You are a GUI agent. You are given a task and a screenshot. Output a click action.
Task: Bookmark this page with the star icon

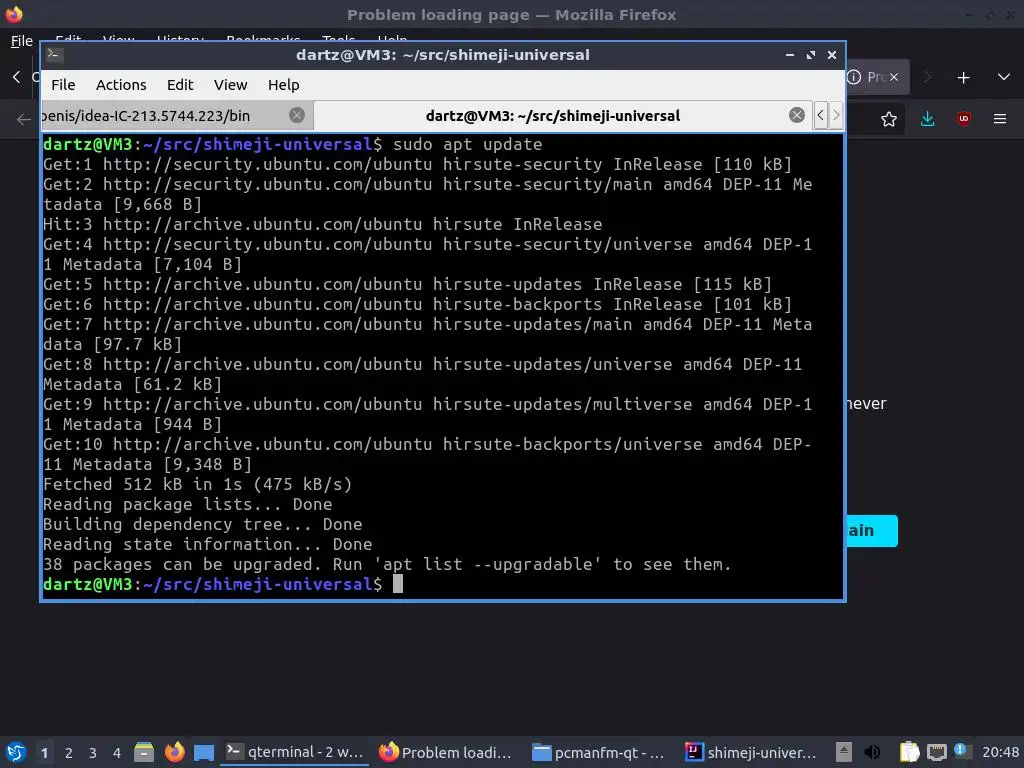click(x=888, y=119)
